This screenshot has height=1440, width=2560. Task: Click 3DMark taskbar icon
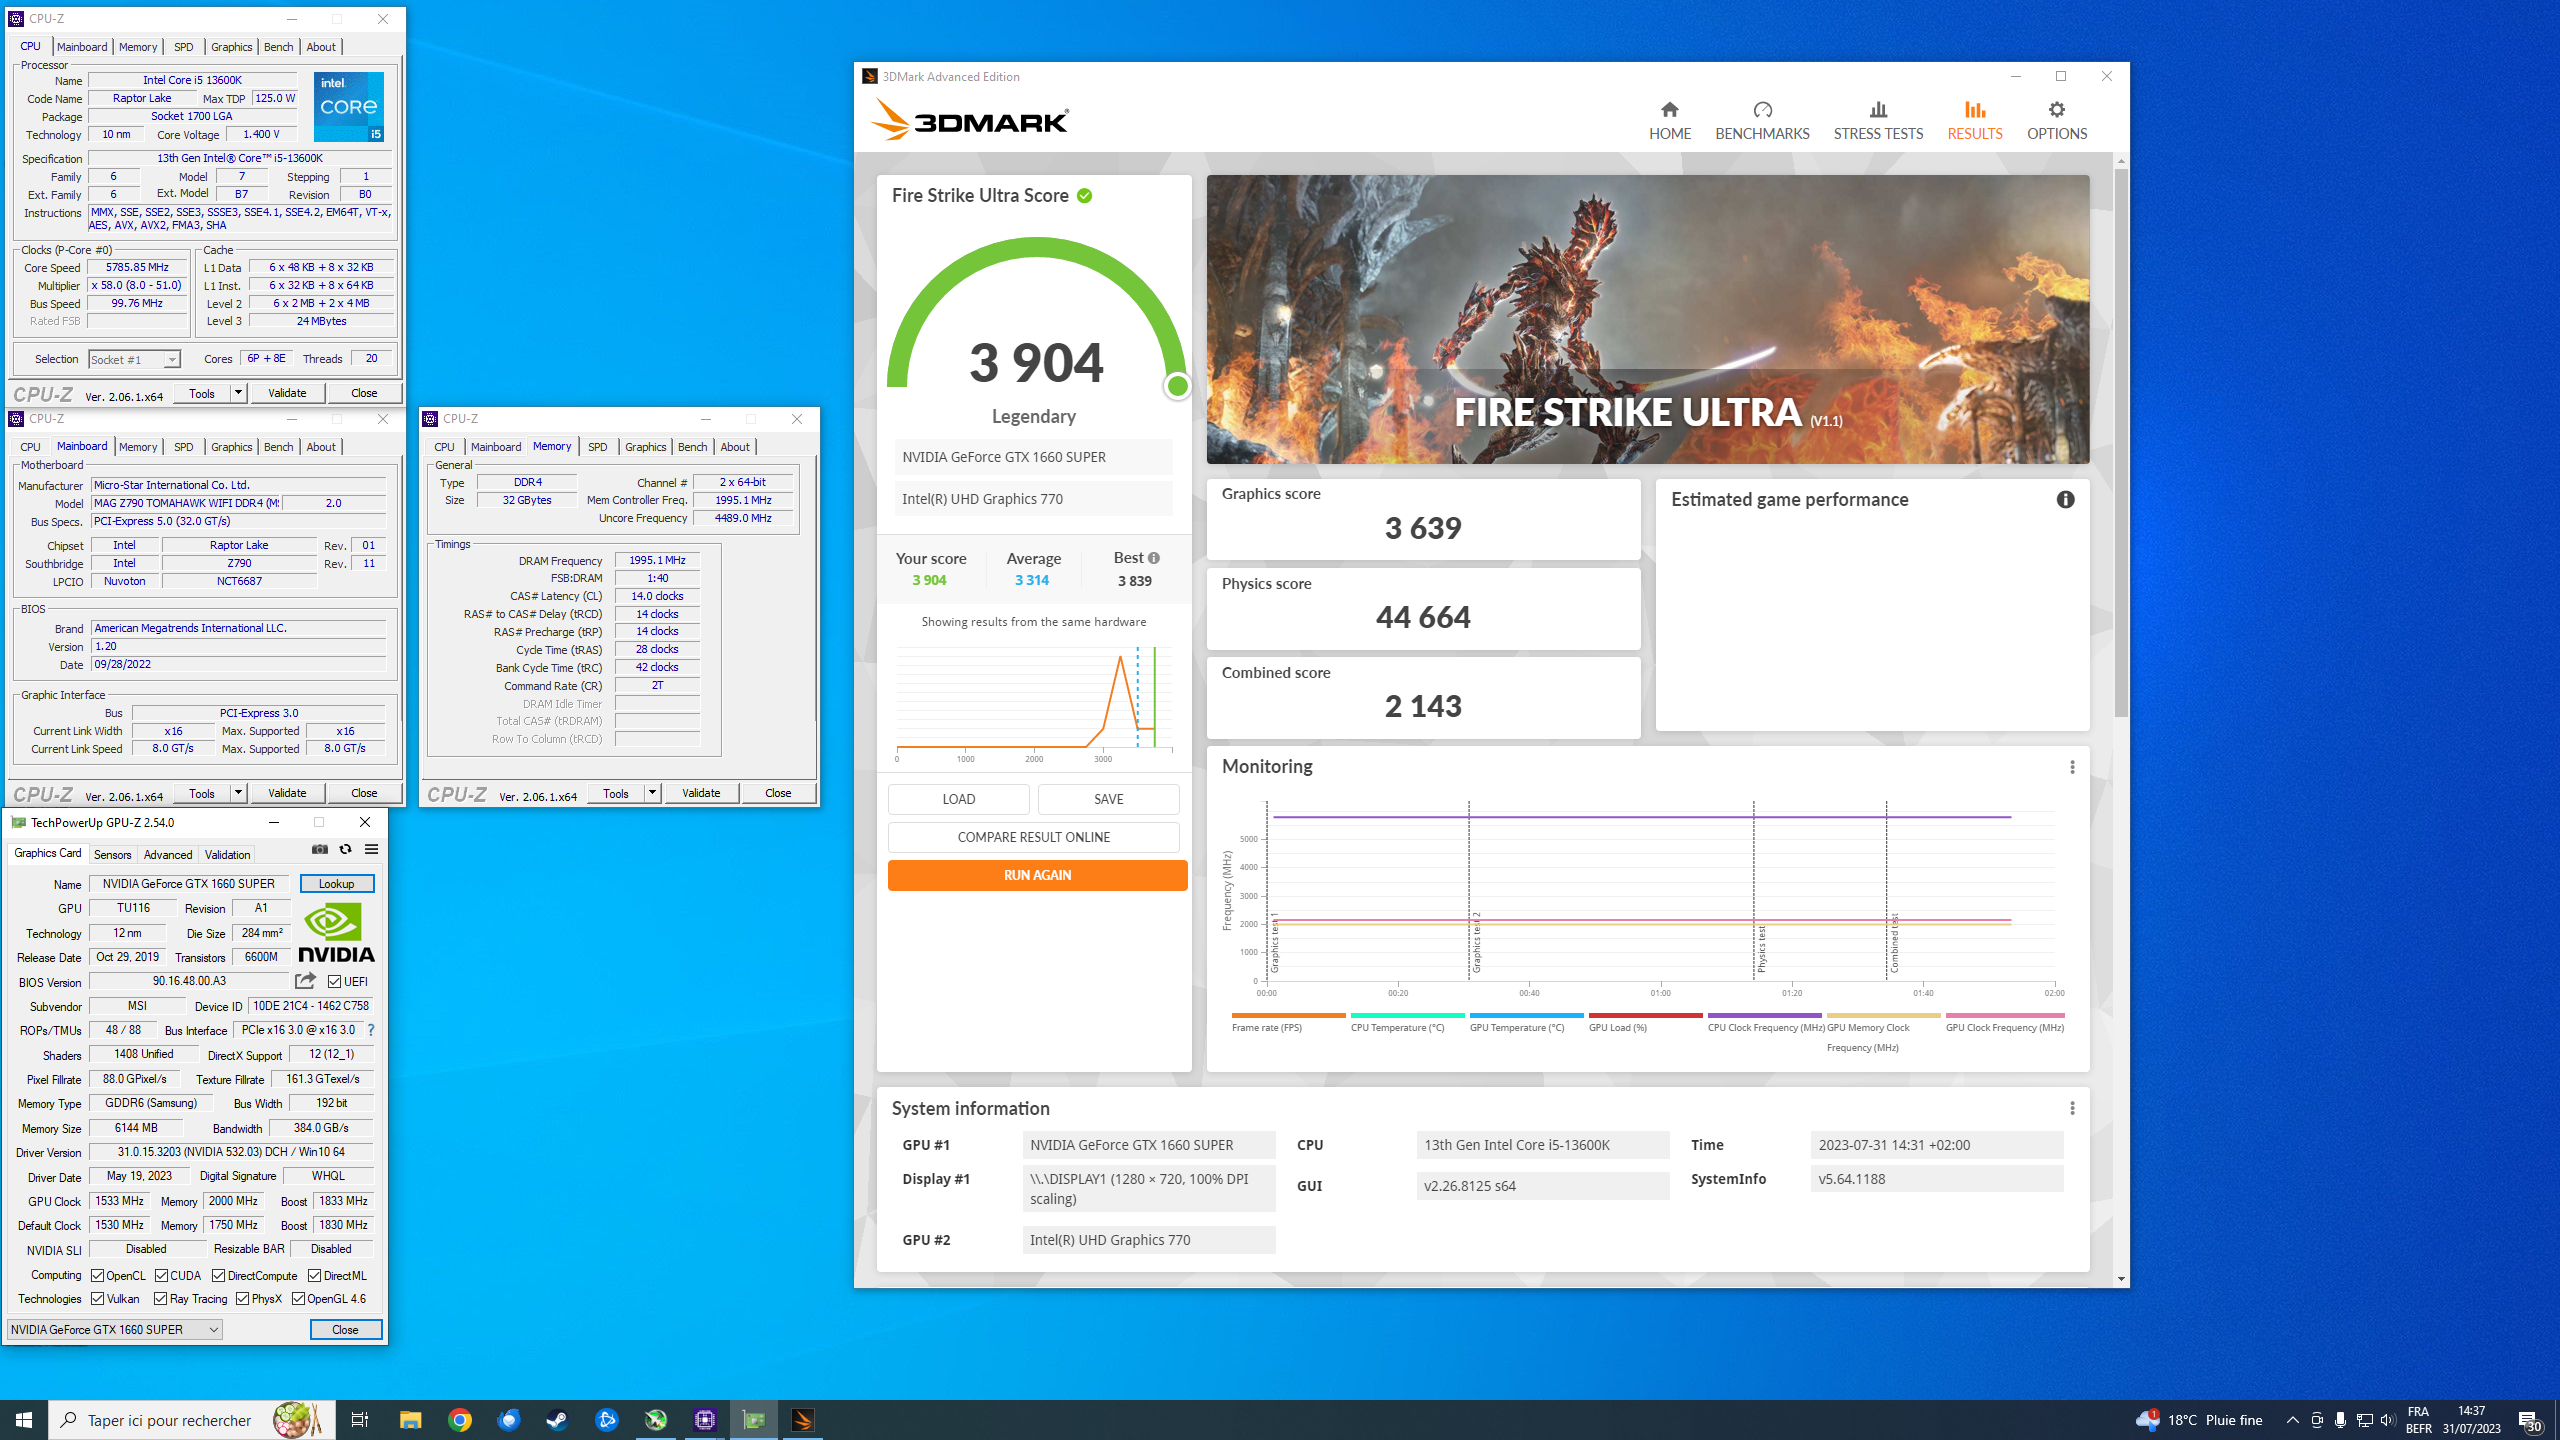point(802,1420)
